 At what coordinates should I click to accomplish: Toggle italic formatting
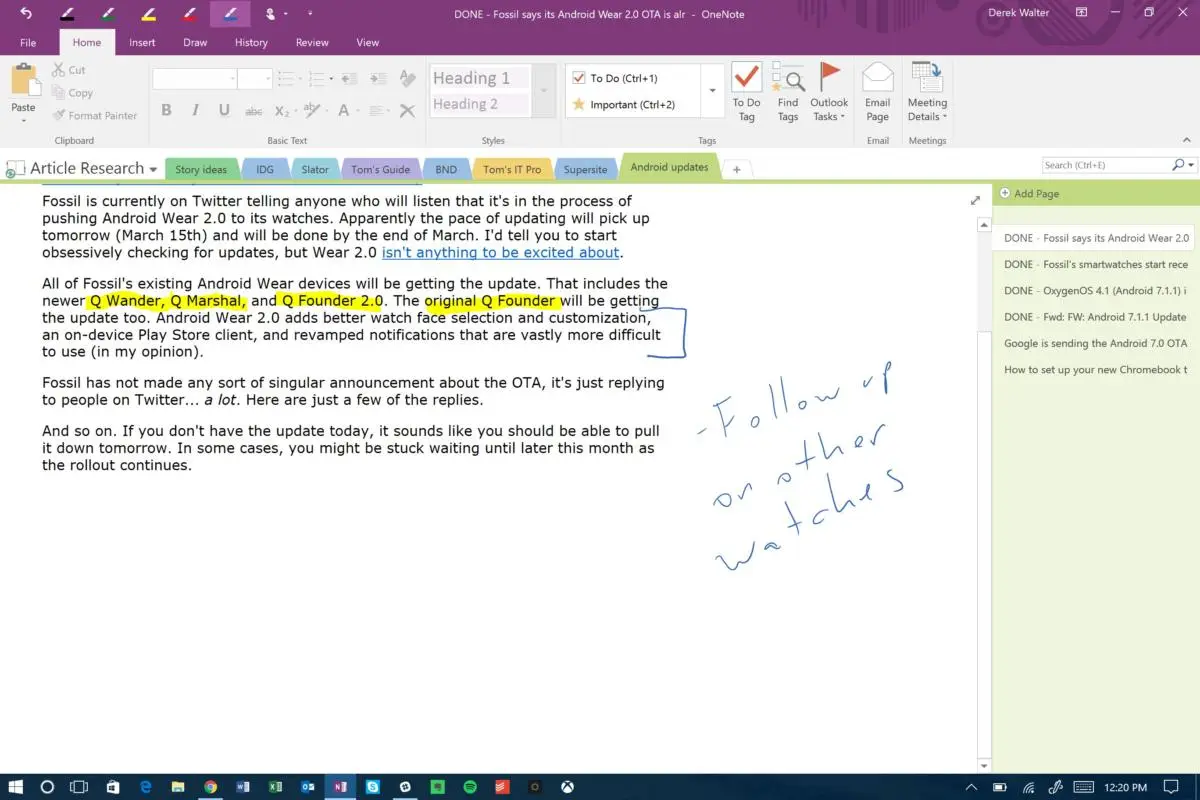(195, 111)
